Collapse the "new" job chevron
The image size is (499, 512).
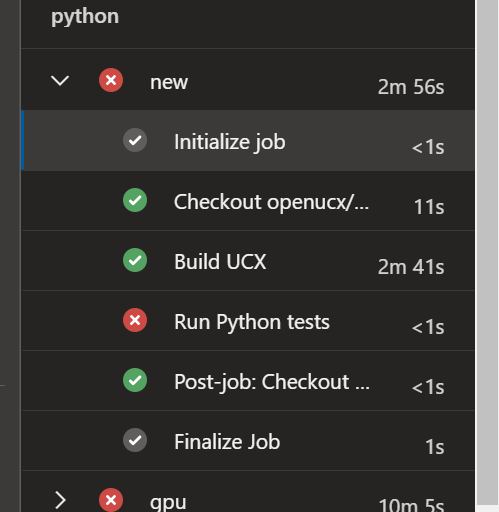[60, 81]
